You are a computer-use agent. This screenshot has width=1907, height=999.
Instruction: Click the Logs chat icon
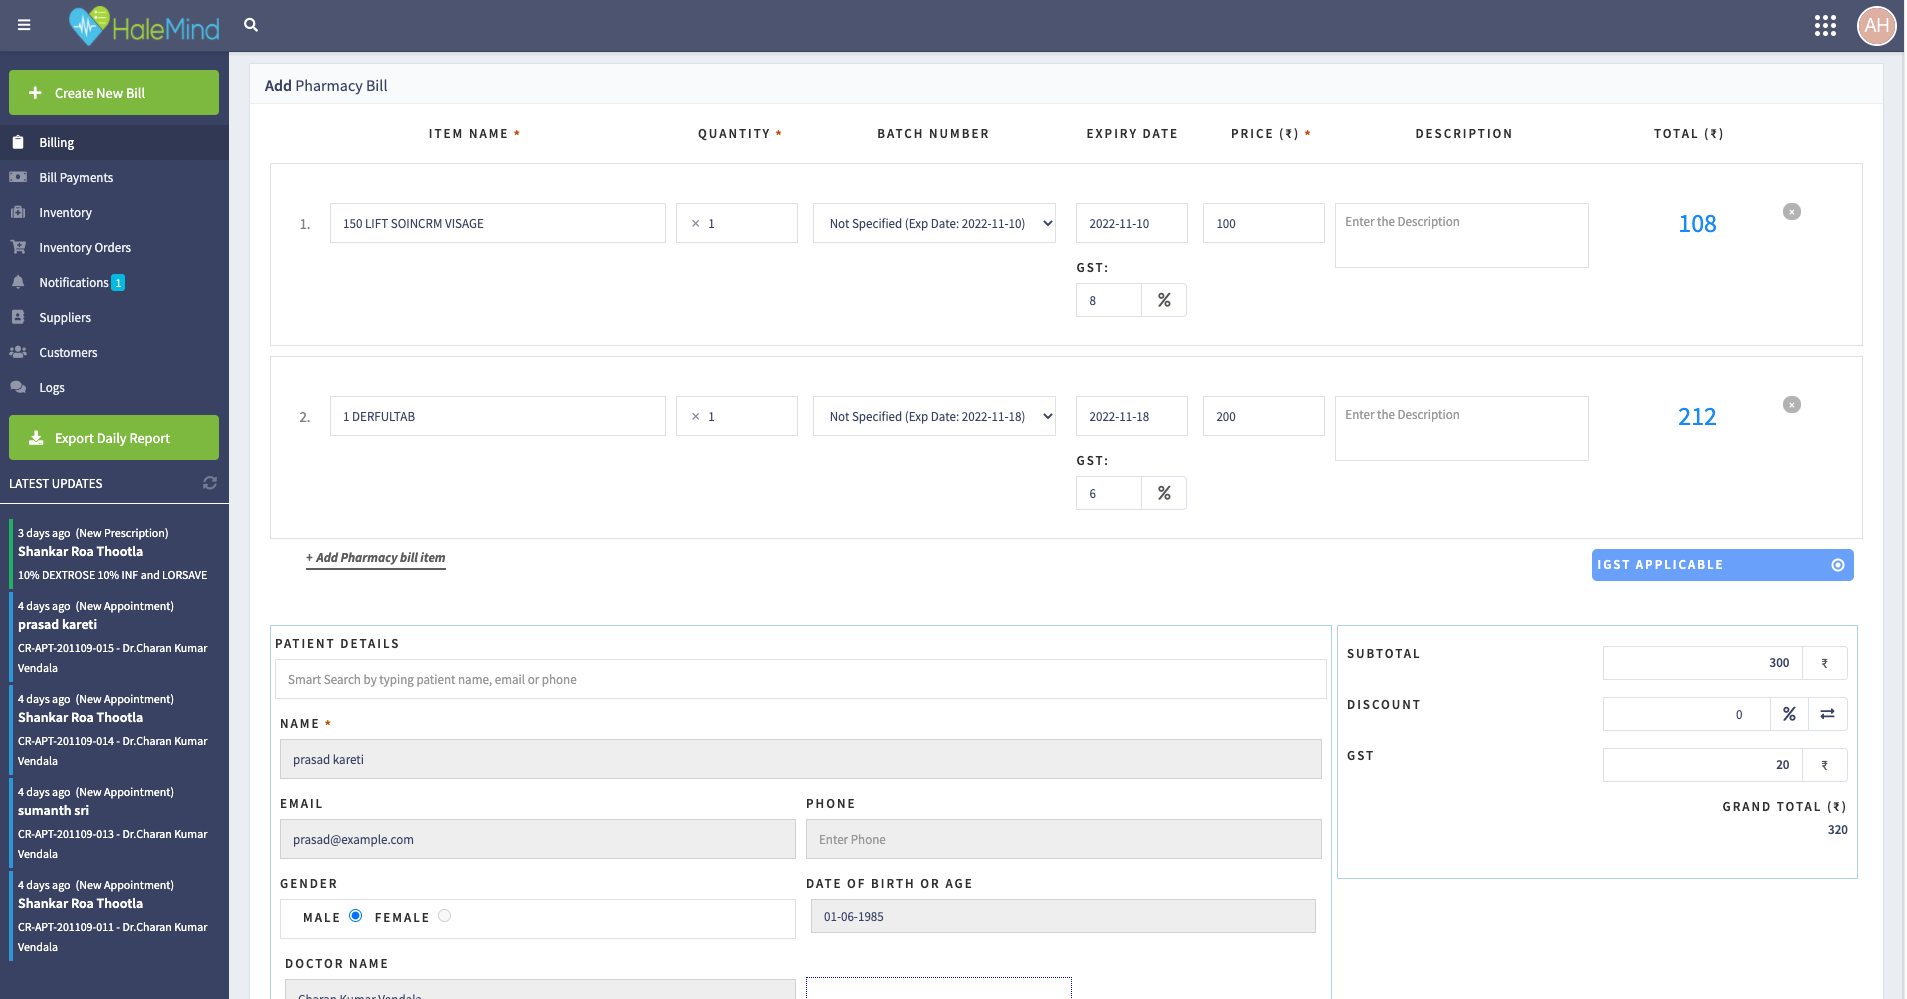tap(18, 387)
